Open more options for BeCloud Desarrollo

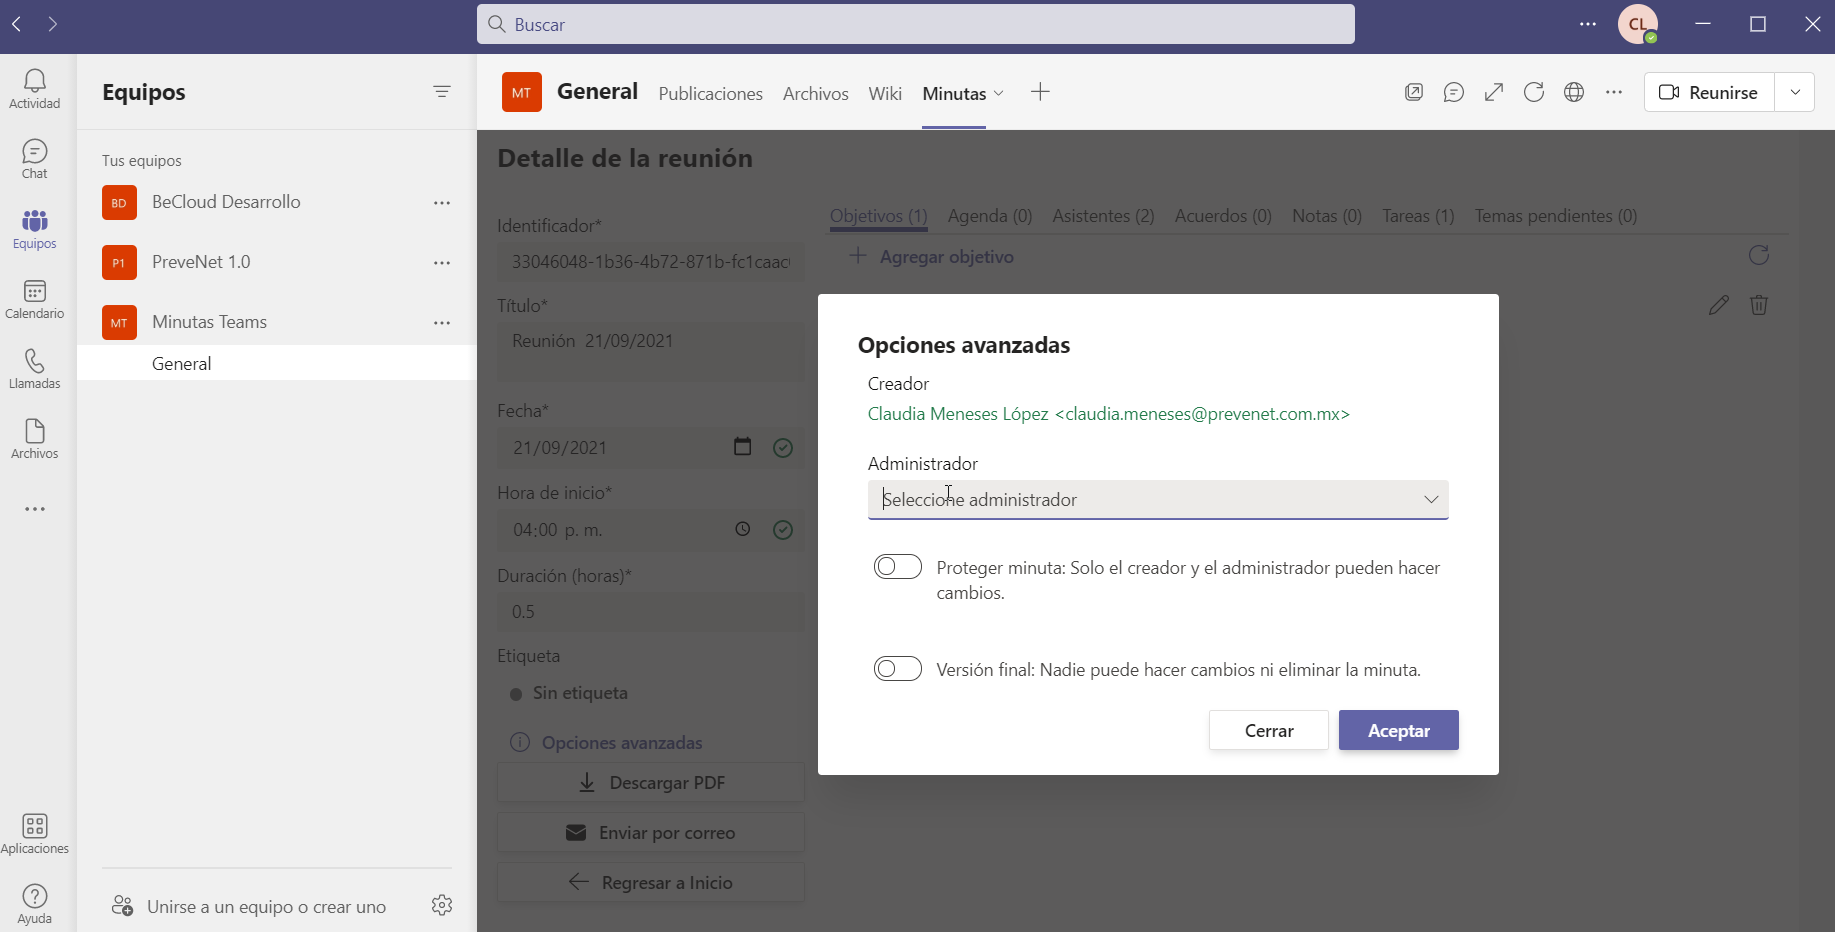pos(442,203)
